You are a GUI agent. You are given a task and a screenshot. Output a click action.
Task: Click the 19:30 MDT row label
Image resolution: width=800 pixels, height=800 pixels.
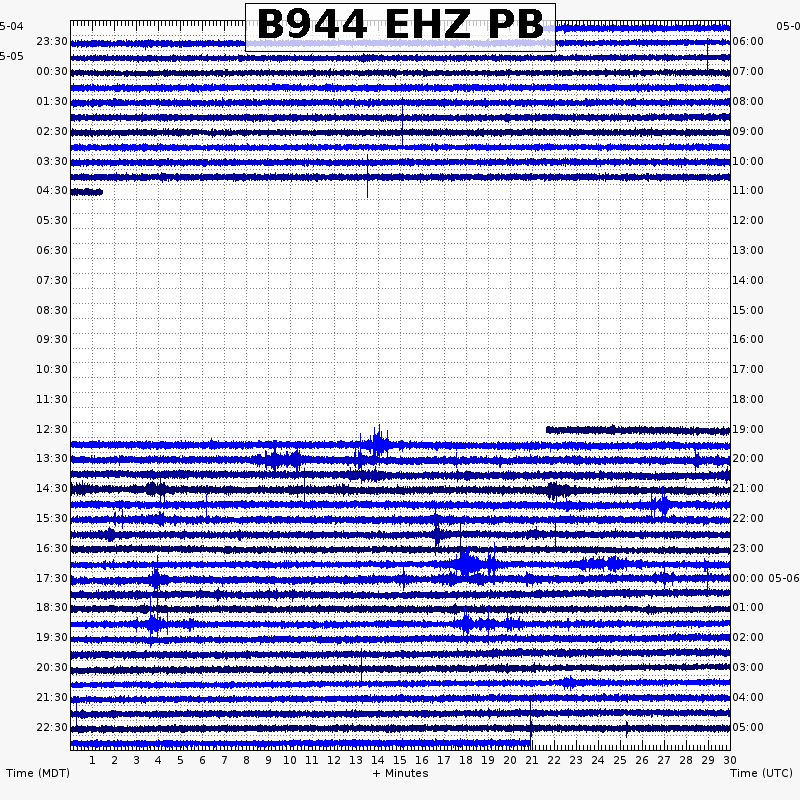point(52,637)
